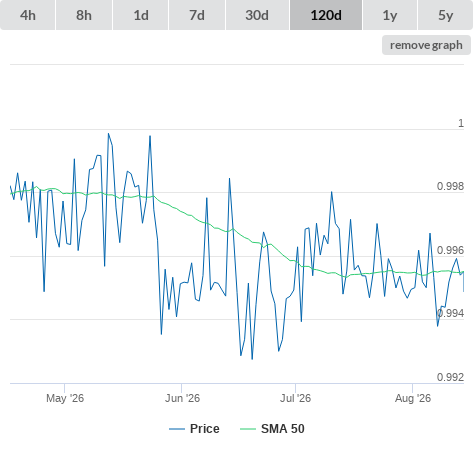The width and height of the screenshot is (474, 455).
Task: Click the Jul '26 axis label
Action: [x=295, y=398]
